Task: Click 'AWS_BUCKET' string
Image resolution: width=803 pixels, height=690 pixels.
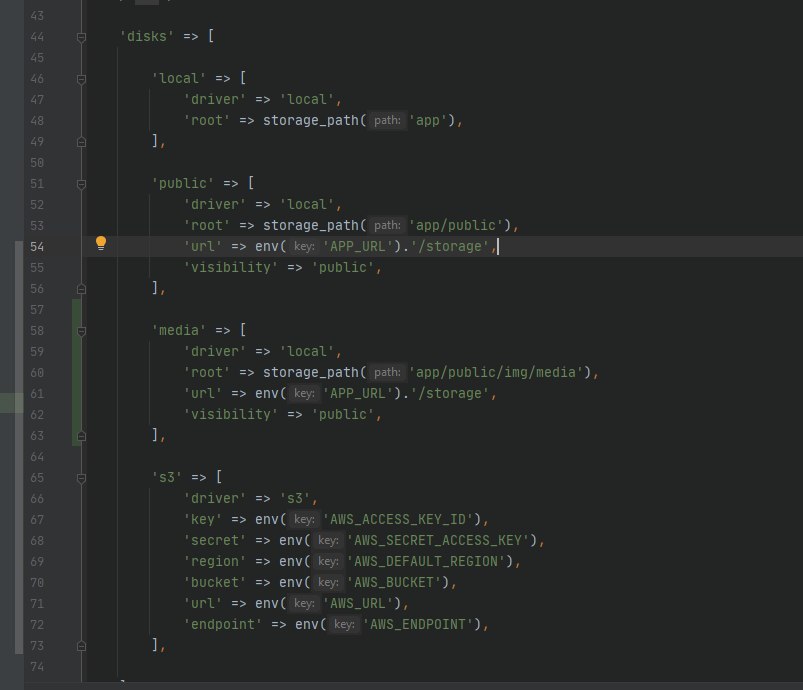Action: coord(393,582)
